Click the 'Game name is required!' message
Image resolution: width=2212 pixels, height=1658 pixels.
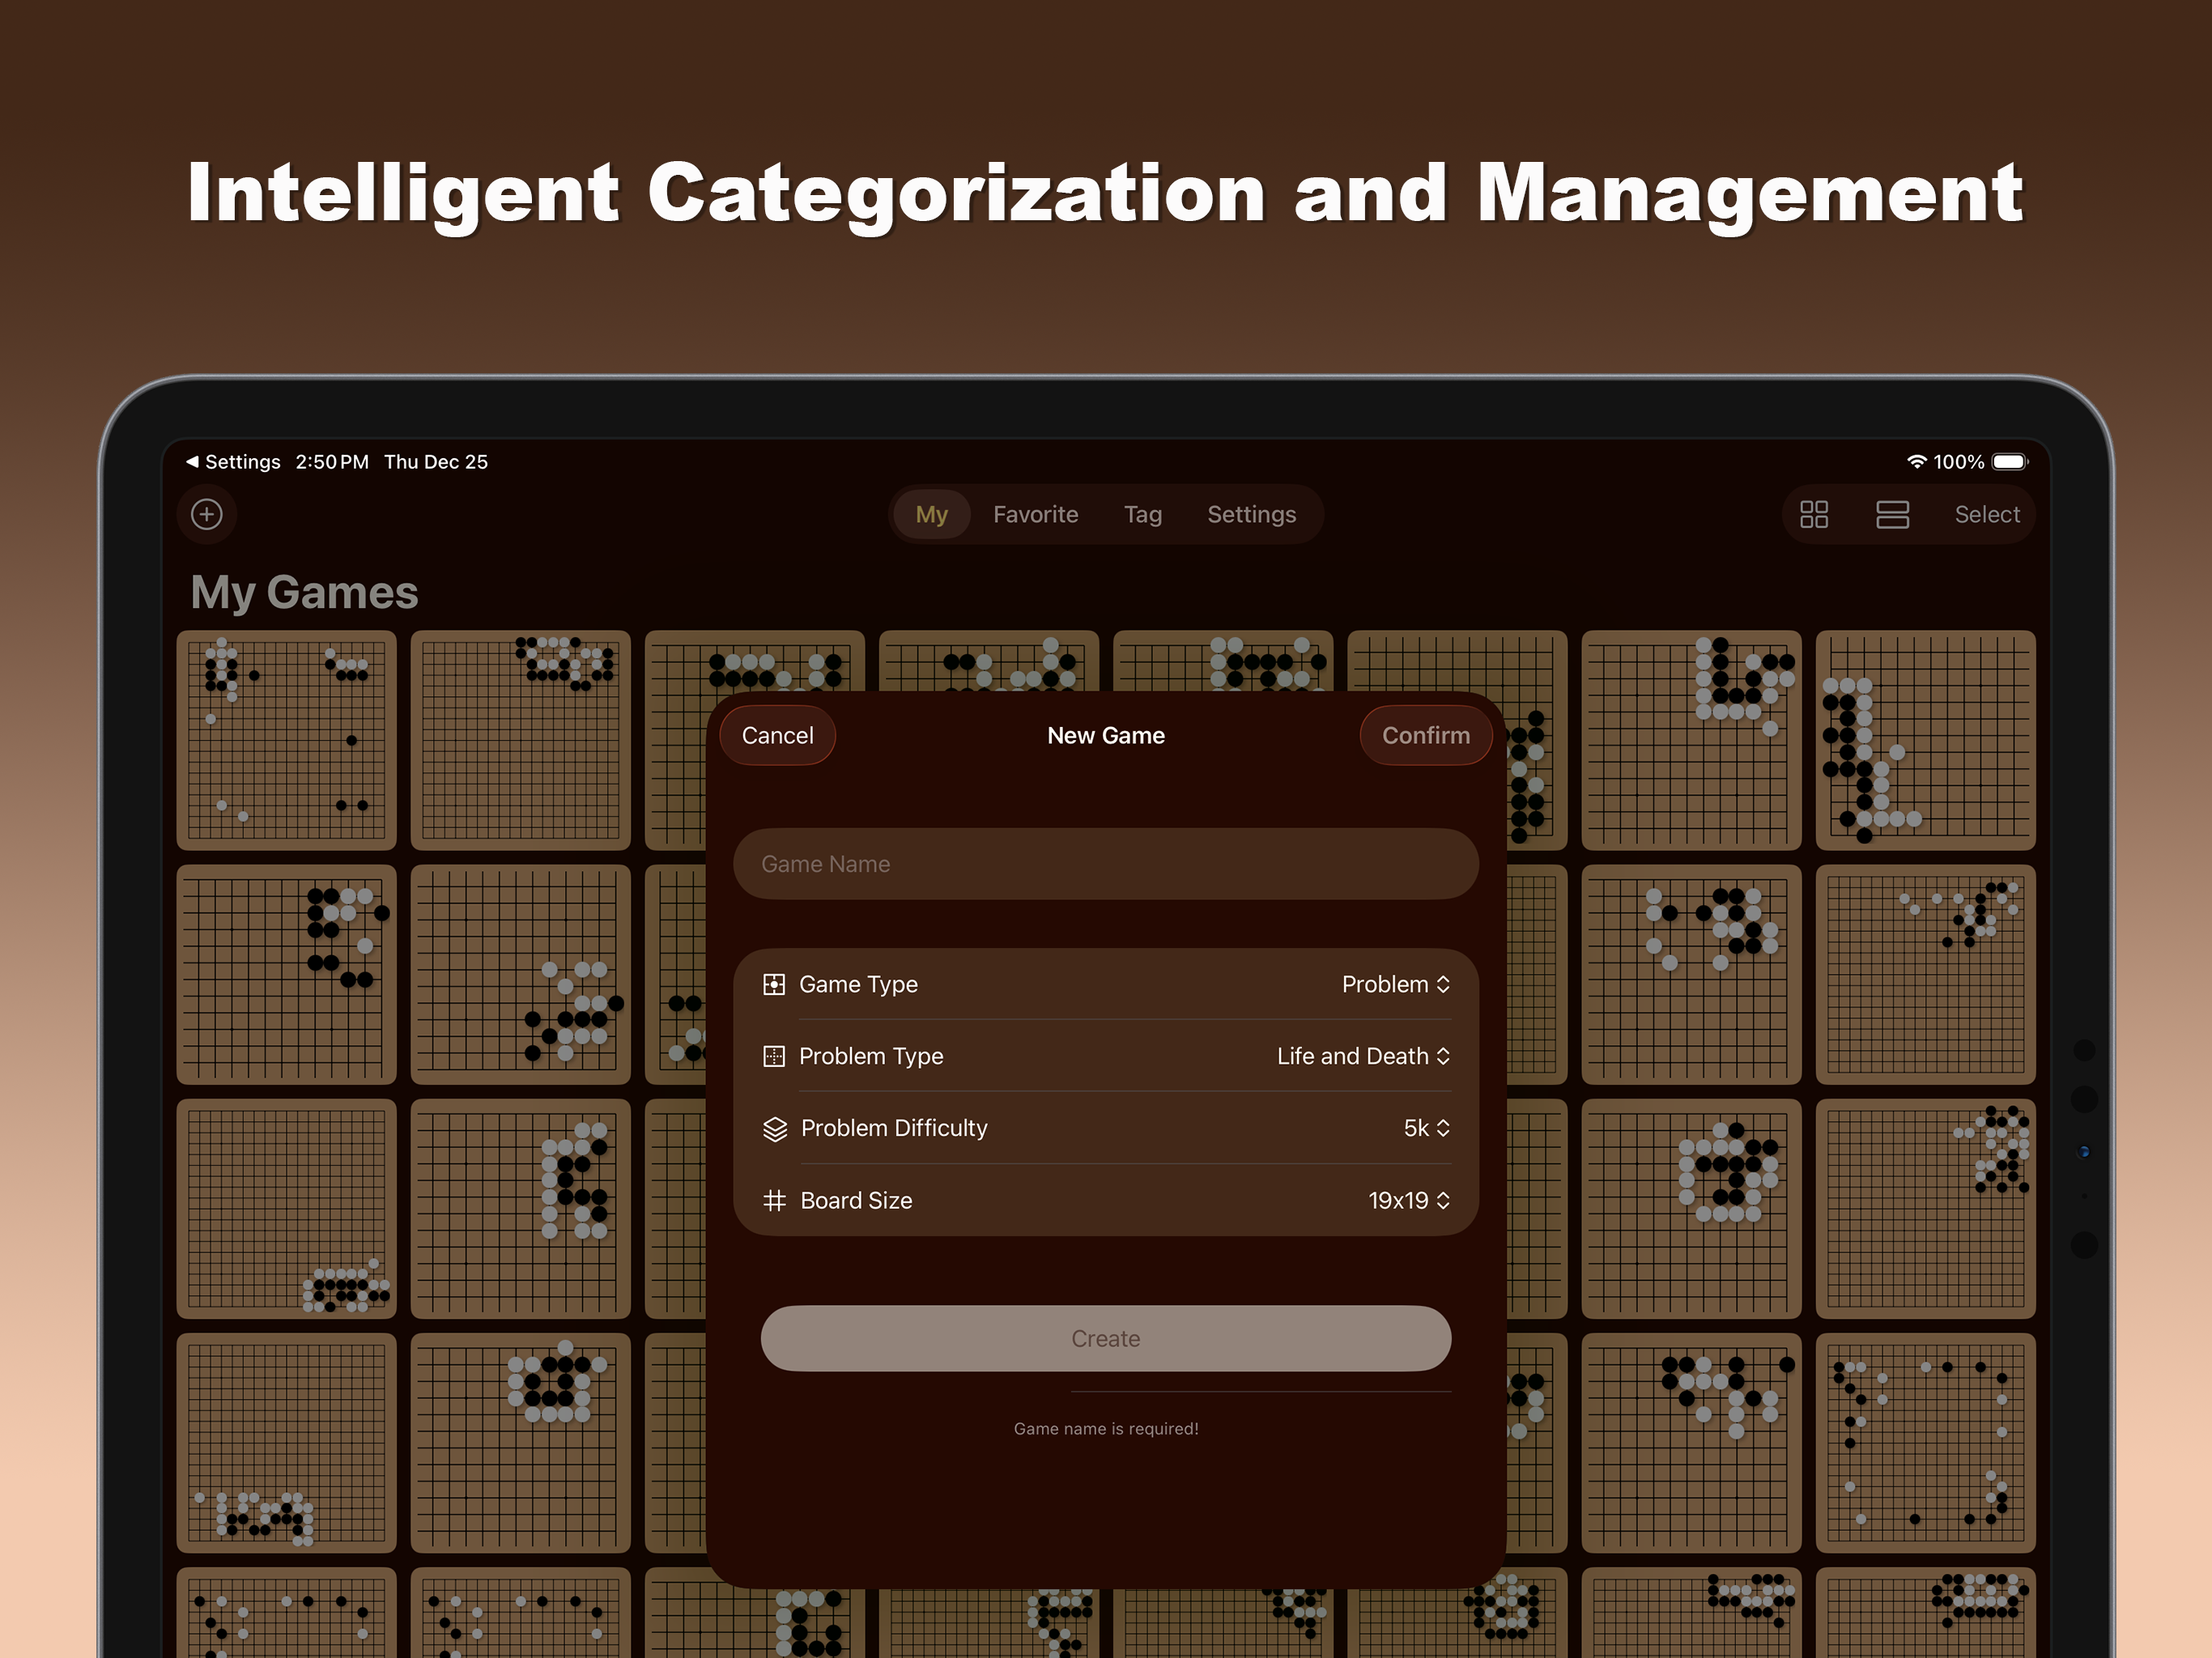coord(1105,1428)
